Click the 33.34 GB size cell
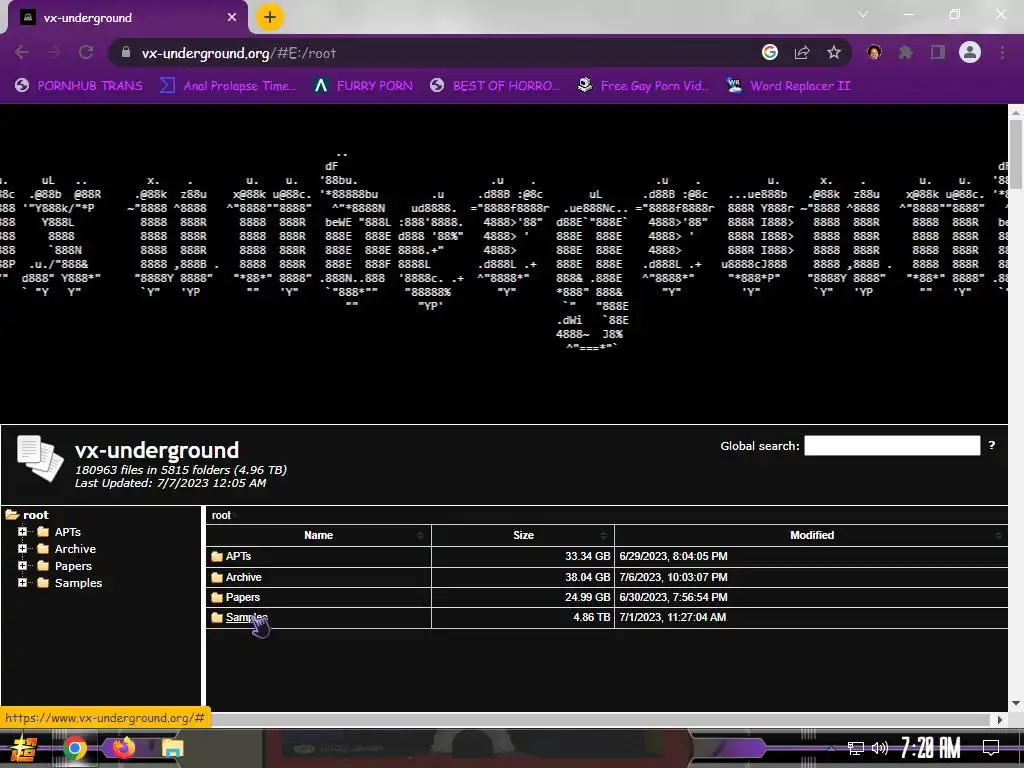This screenshot has width=1024, height=768. tap(522, 556)
